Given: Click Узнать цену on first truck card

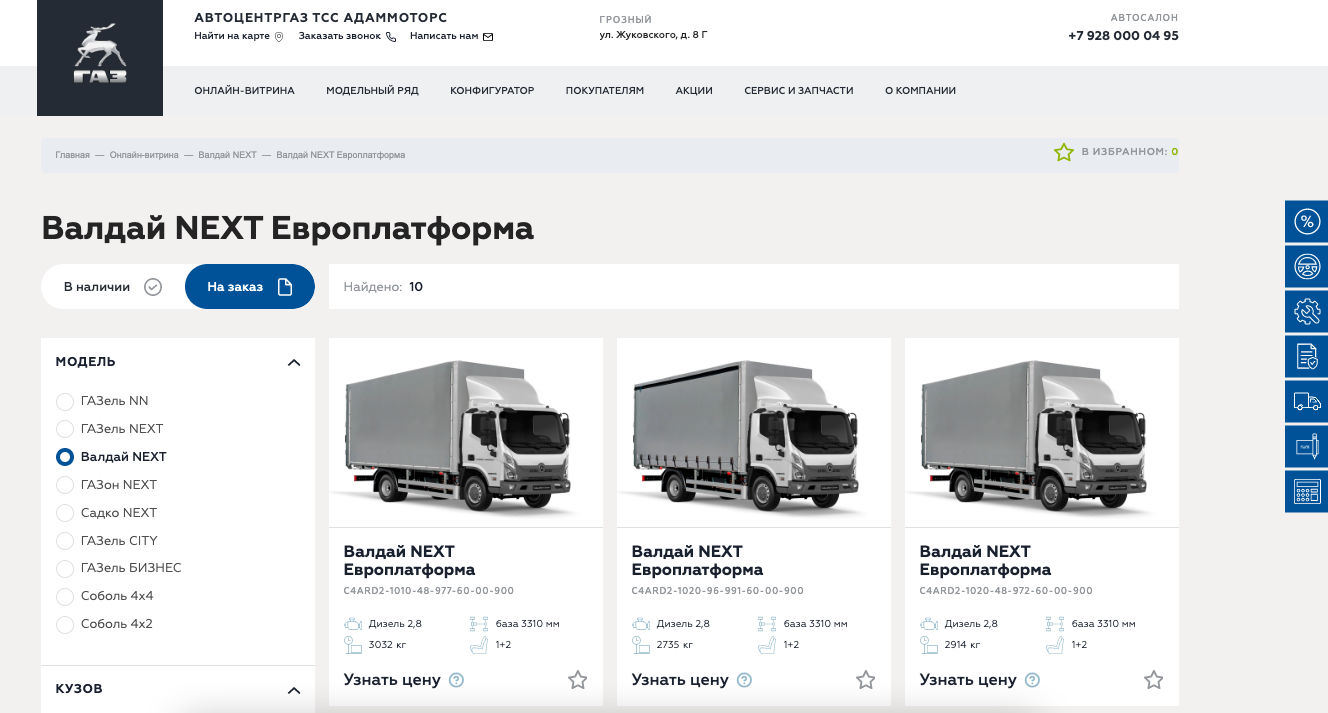Looking at the screenshot, I should 392,680.
